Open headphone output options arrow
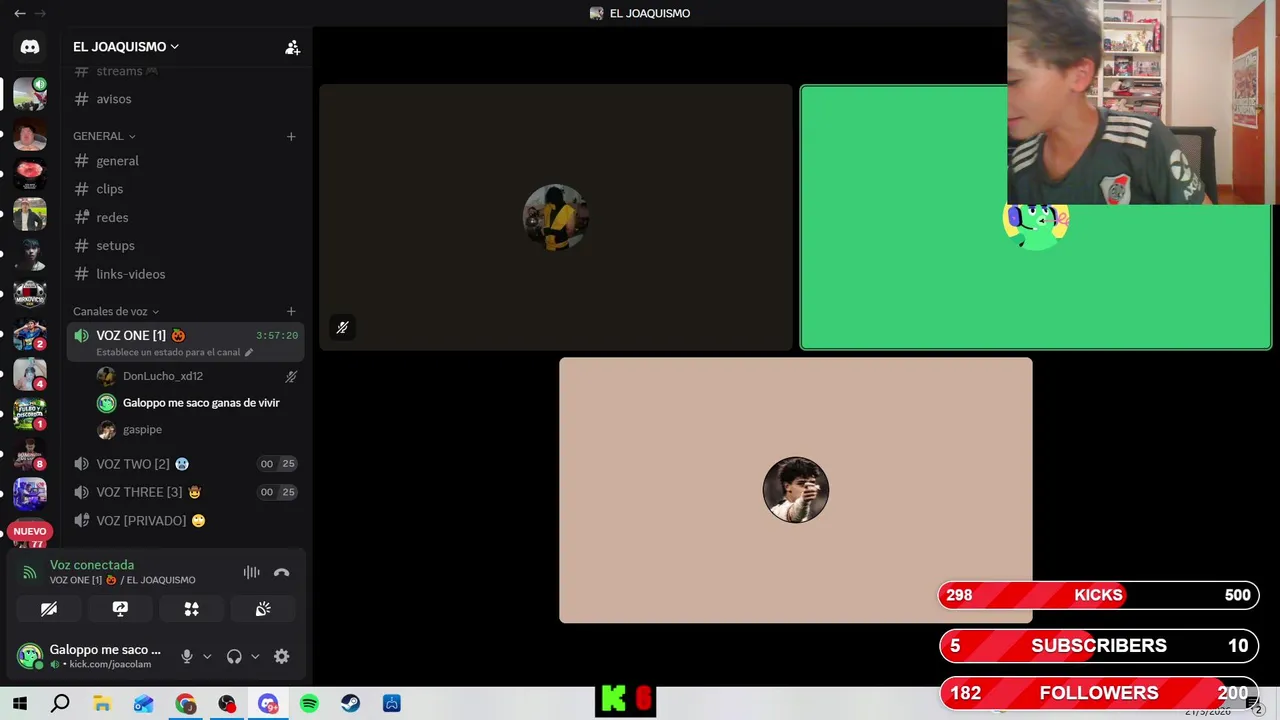 (x=255, y=656)
